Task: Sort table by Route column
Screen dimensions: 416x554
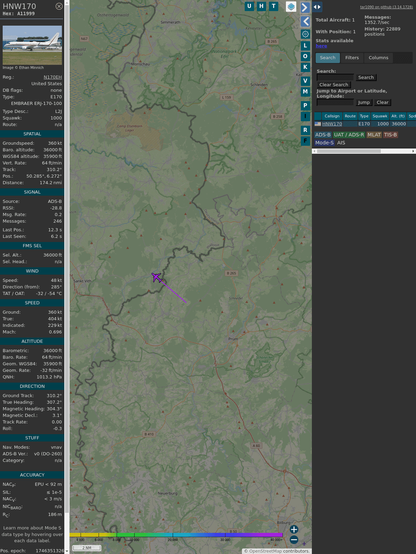Action: tap(350, 116)
